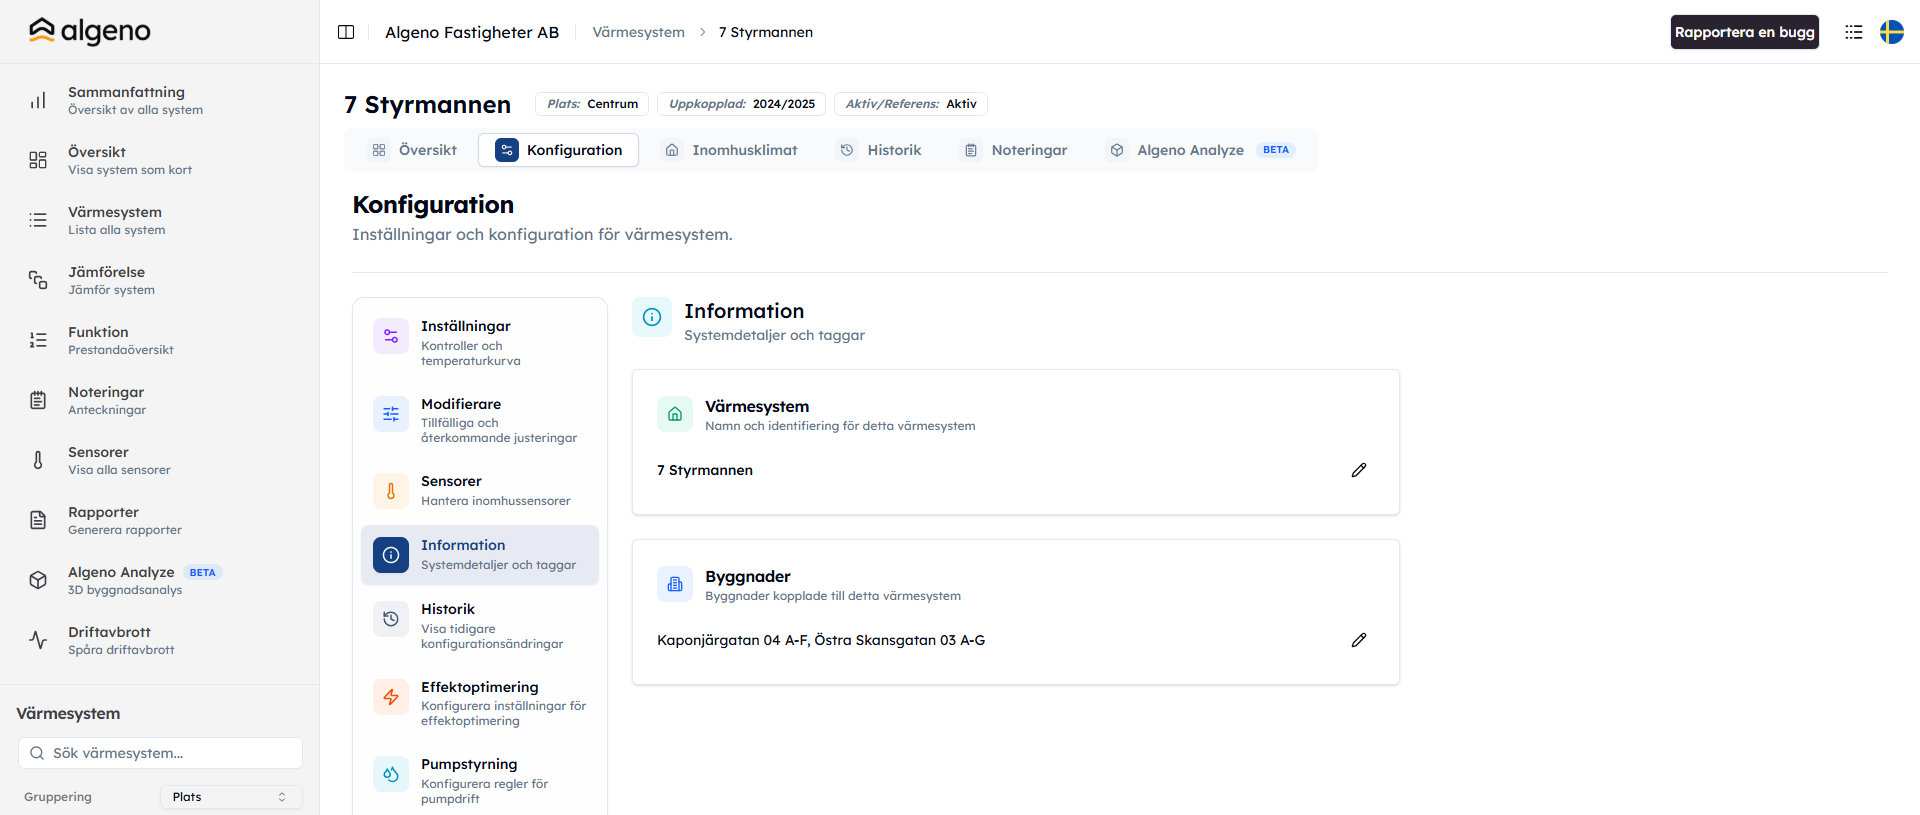Click Rapportera en bugg button
1920x815 pixels.
tap(1744, 32)
